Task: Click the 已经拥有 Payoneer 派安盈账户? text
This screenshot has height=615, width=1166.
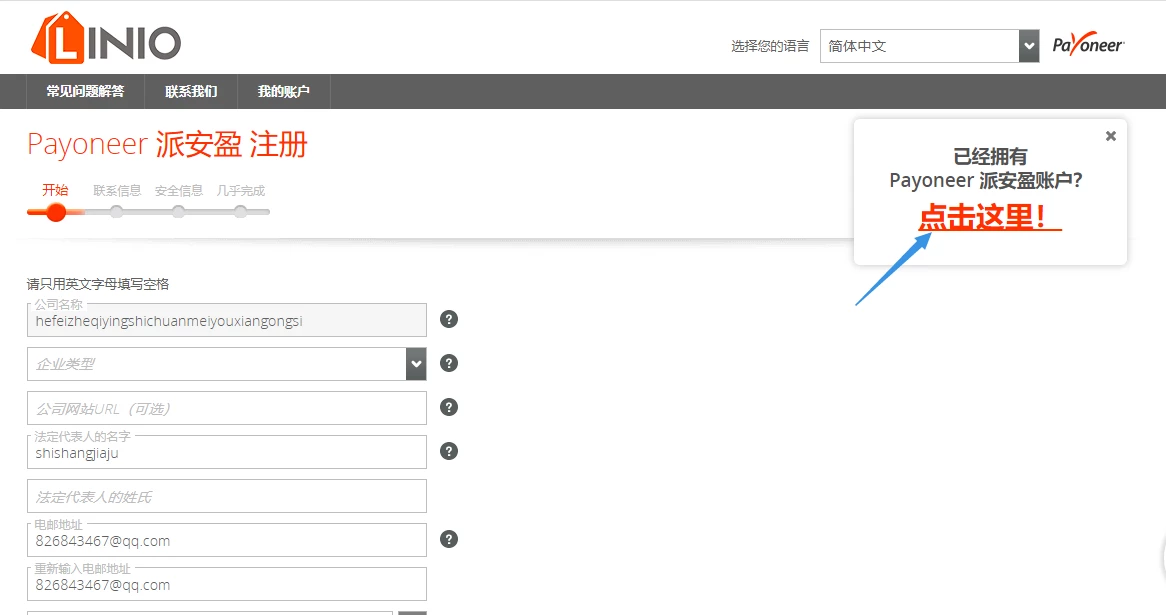Action: 986,169
